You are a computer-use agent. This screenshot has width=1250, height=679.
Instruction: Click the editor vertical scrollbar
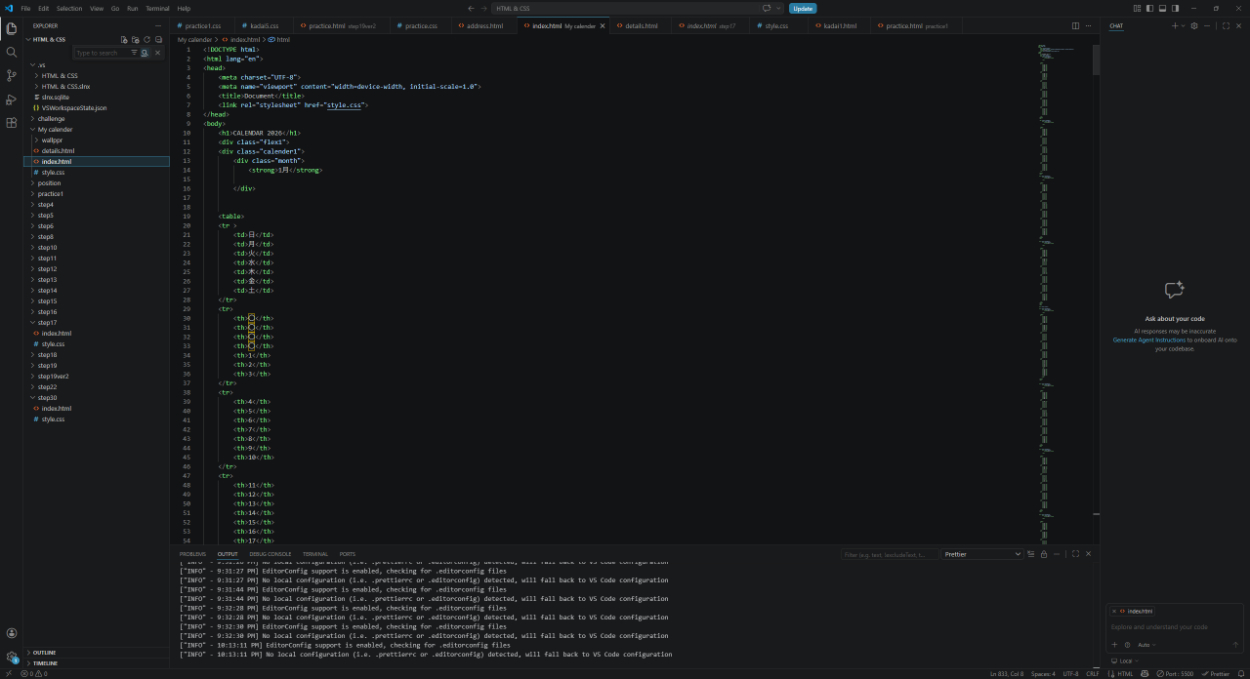(1096, 60)
